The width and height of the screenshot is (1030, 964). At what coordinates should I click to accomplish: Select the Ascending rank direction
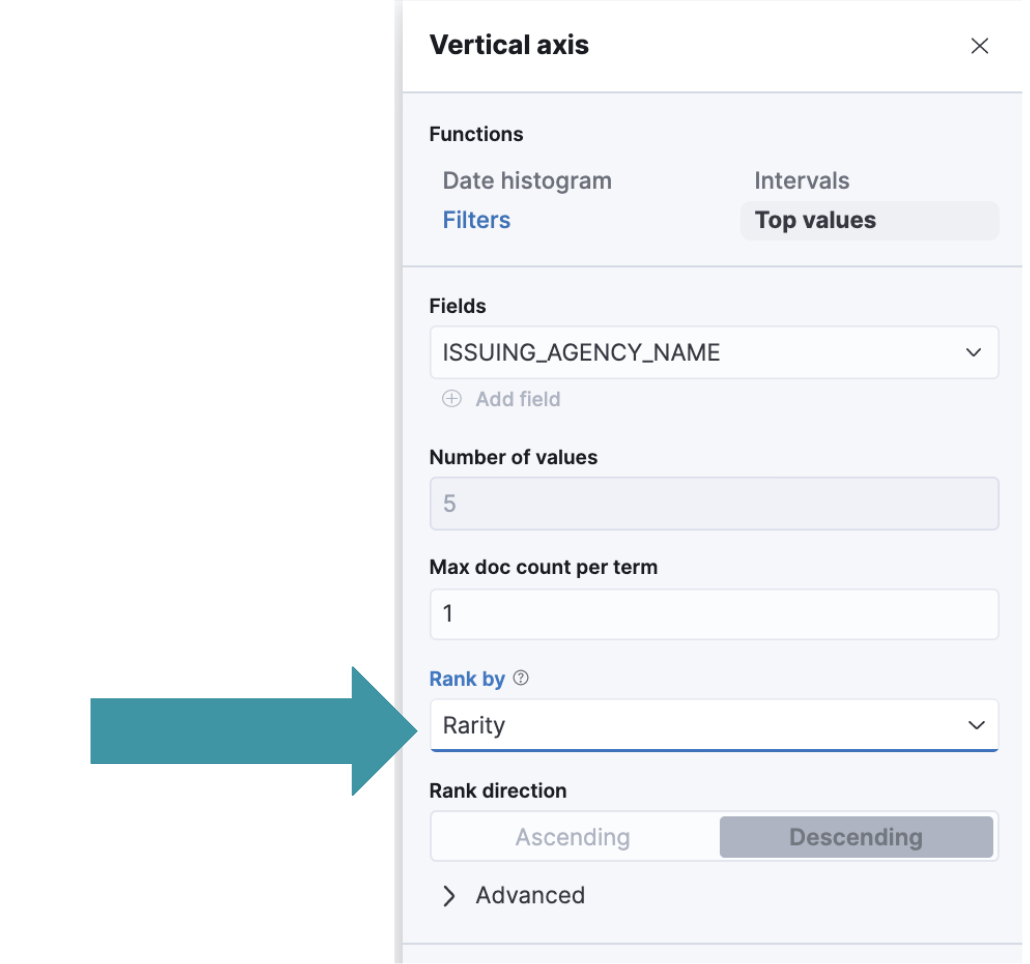click(573, 837)
